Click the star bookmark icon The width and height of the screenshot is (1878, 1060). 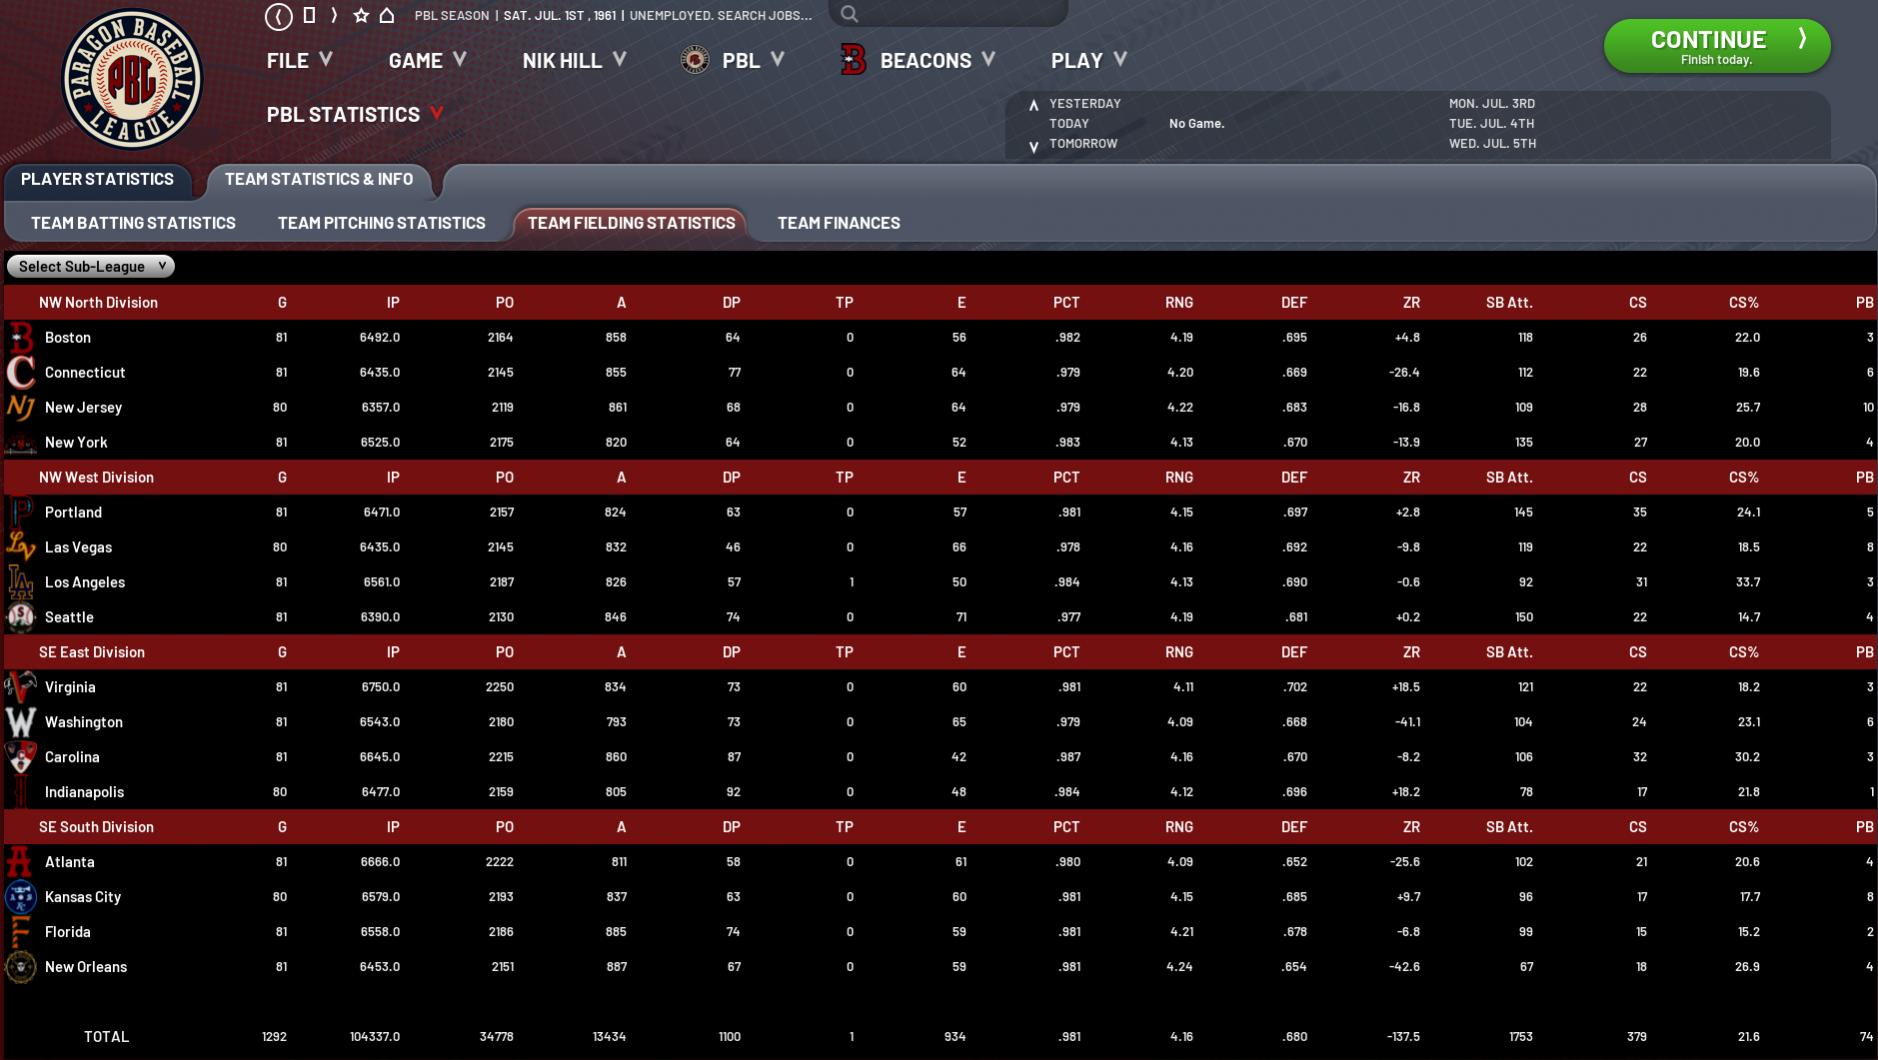[361, 16]
